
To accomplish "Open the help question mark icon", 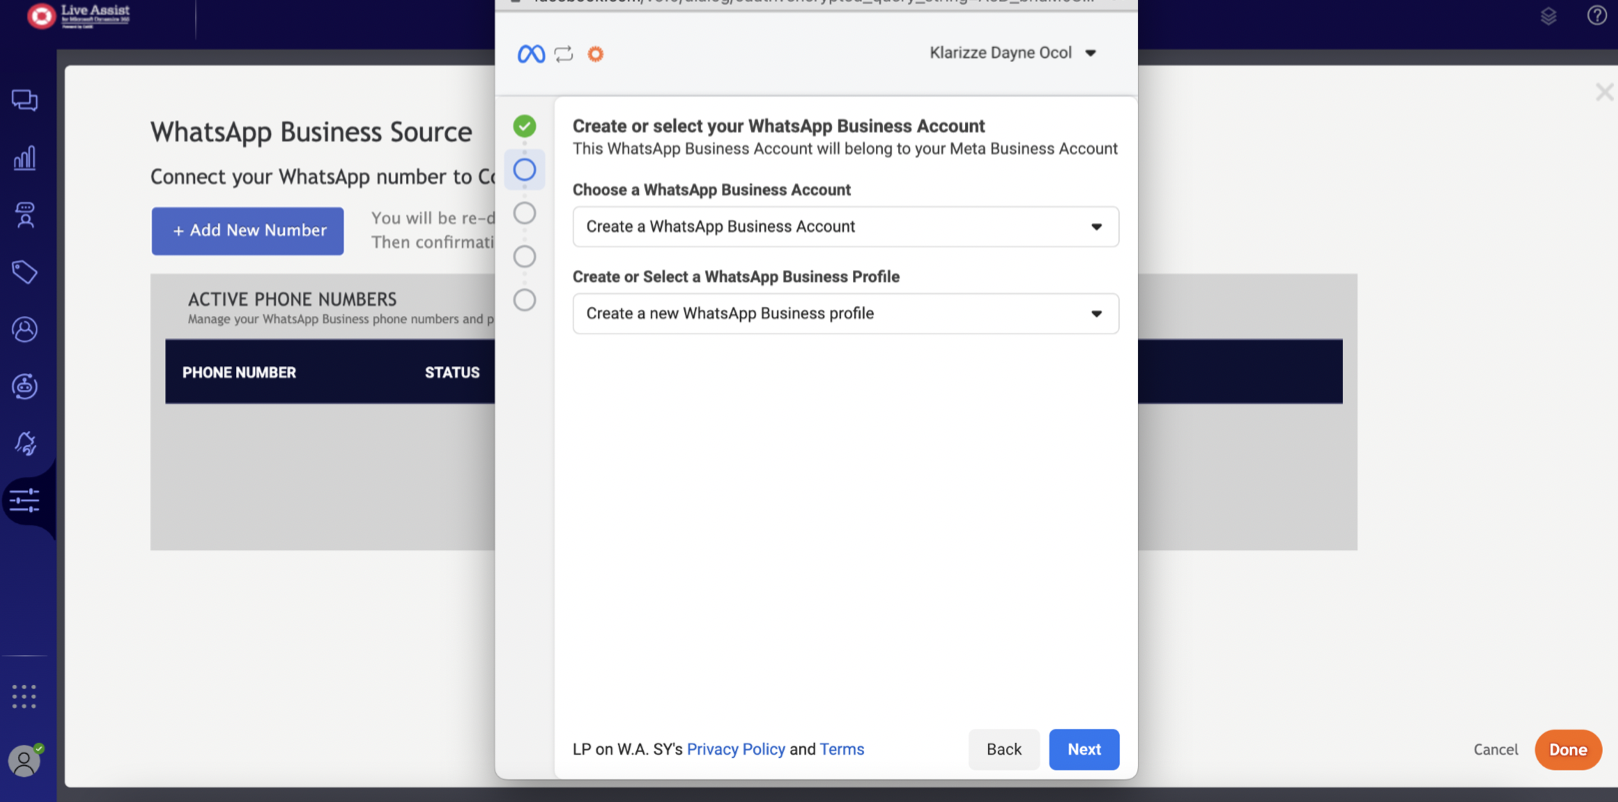I will pyautogui.click(x=1597, y=15).
